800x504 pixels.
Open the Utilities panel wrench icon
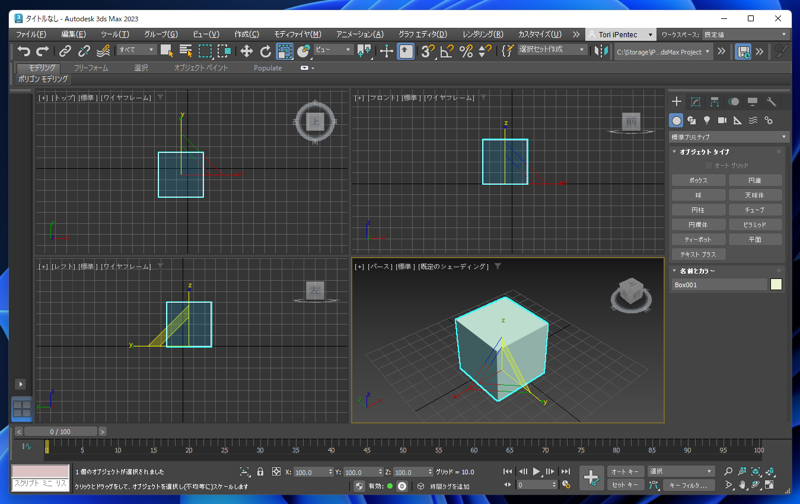pyautogui.click(x=771, y=102)
